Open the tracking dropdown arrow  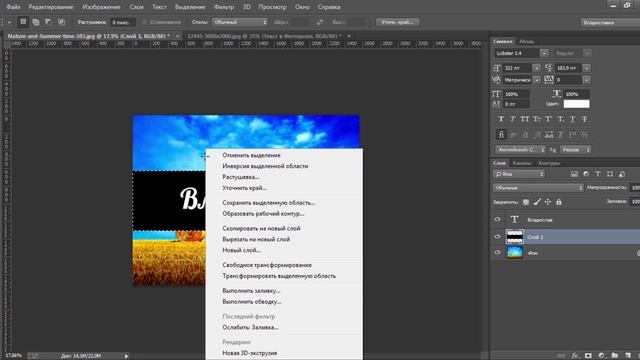coord(587,80)
